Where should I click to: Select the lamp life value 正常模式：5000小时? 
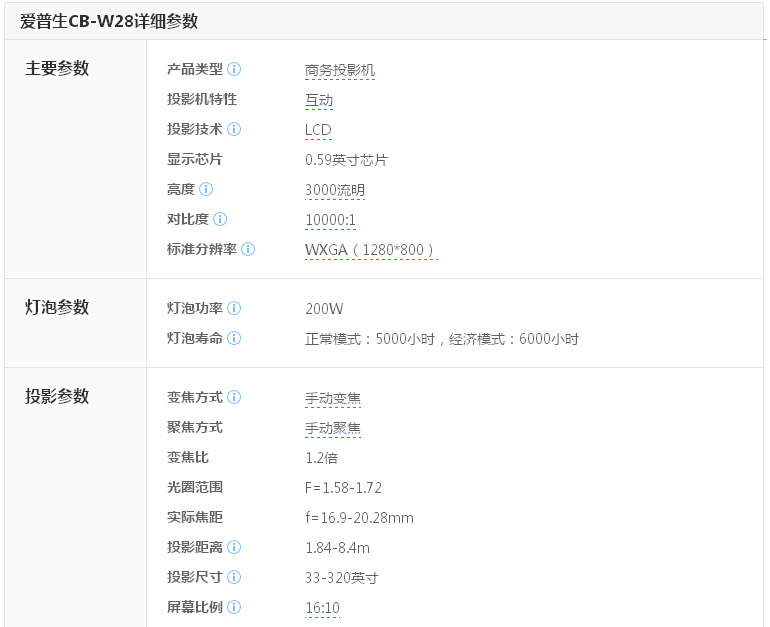[370, 339]
